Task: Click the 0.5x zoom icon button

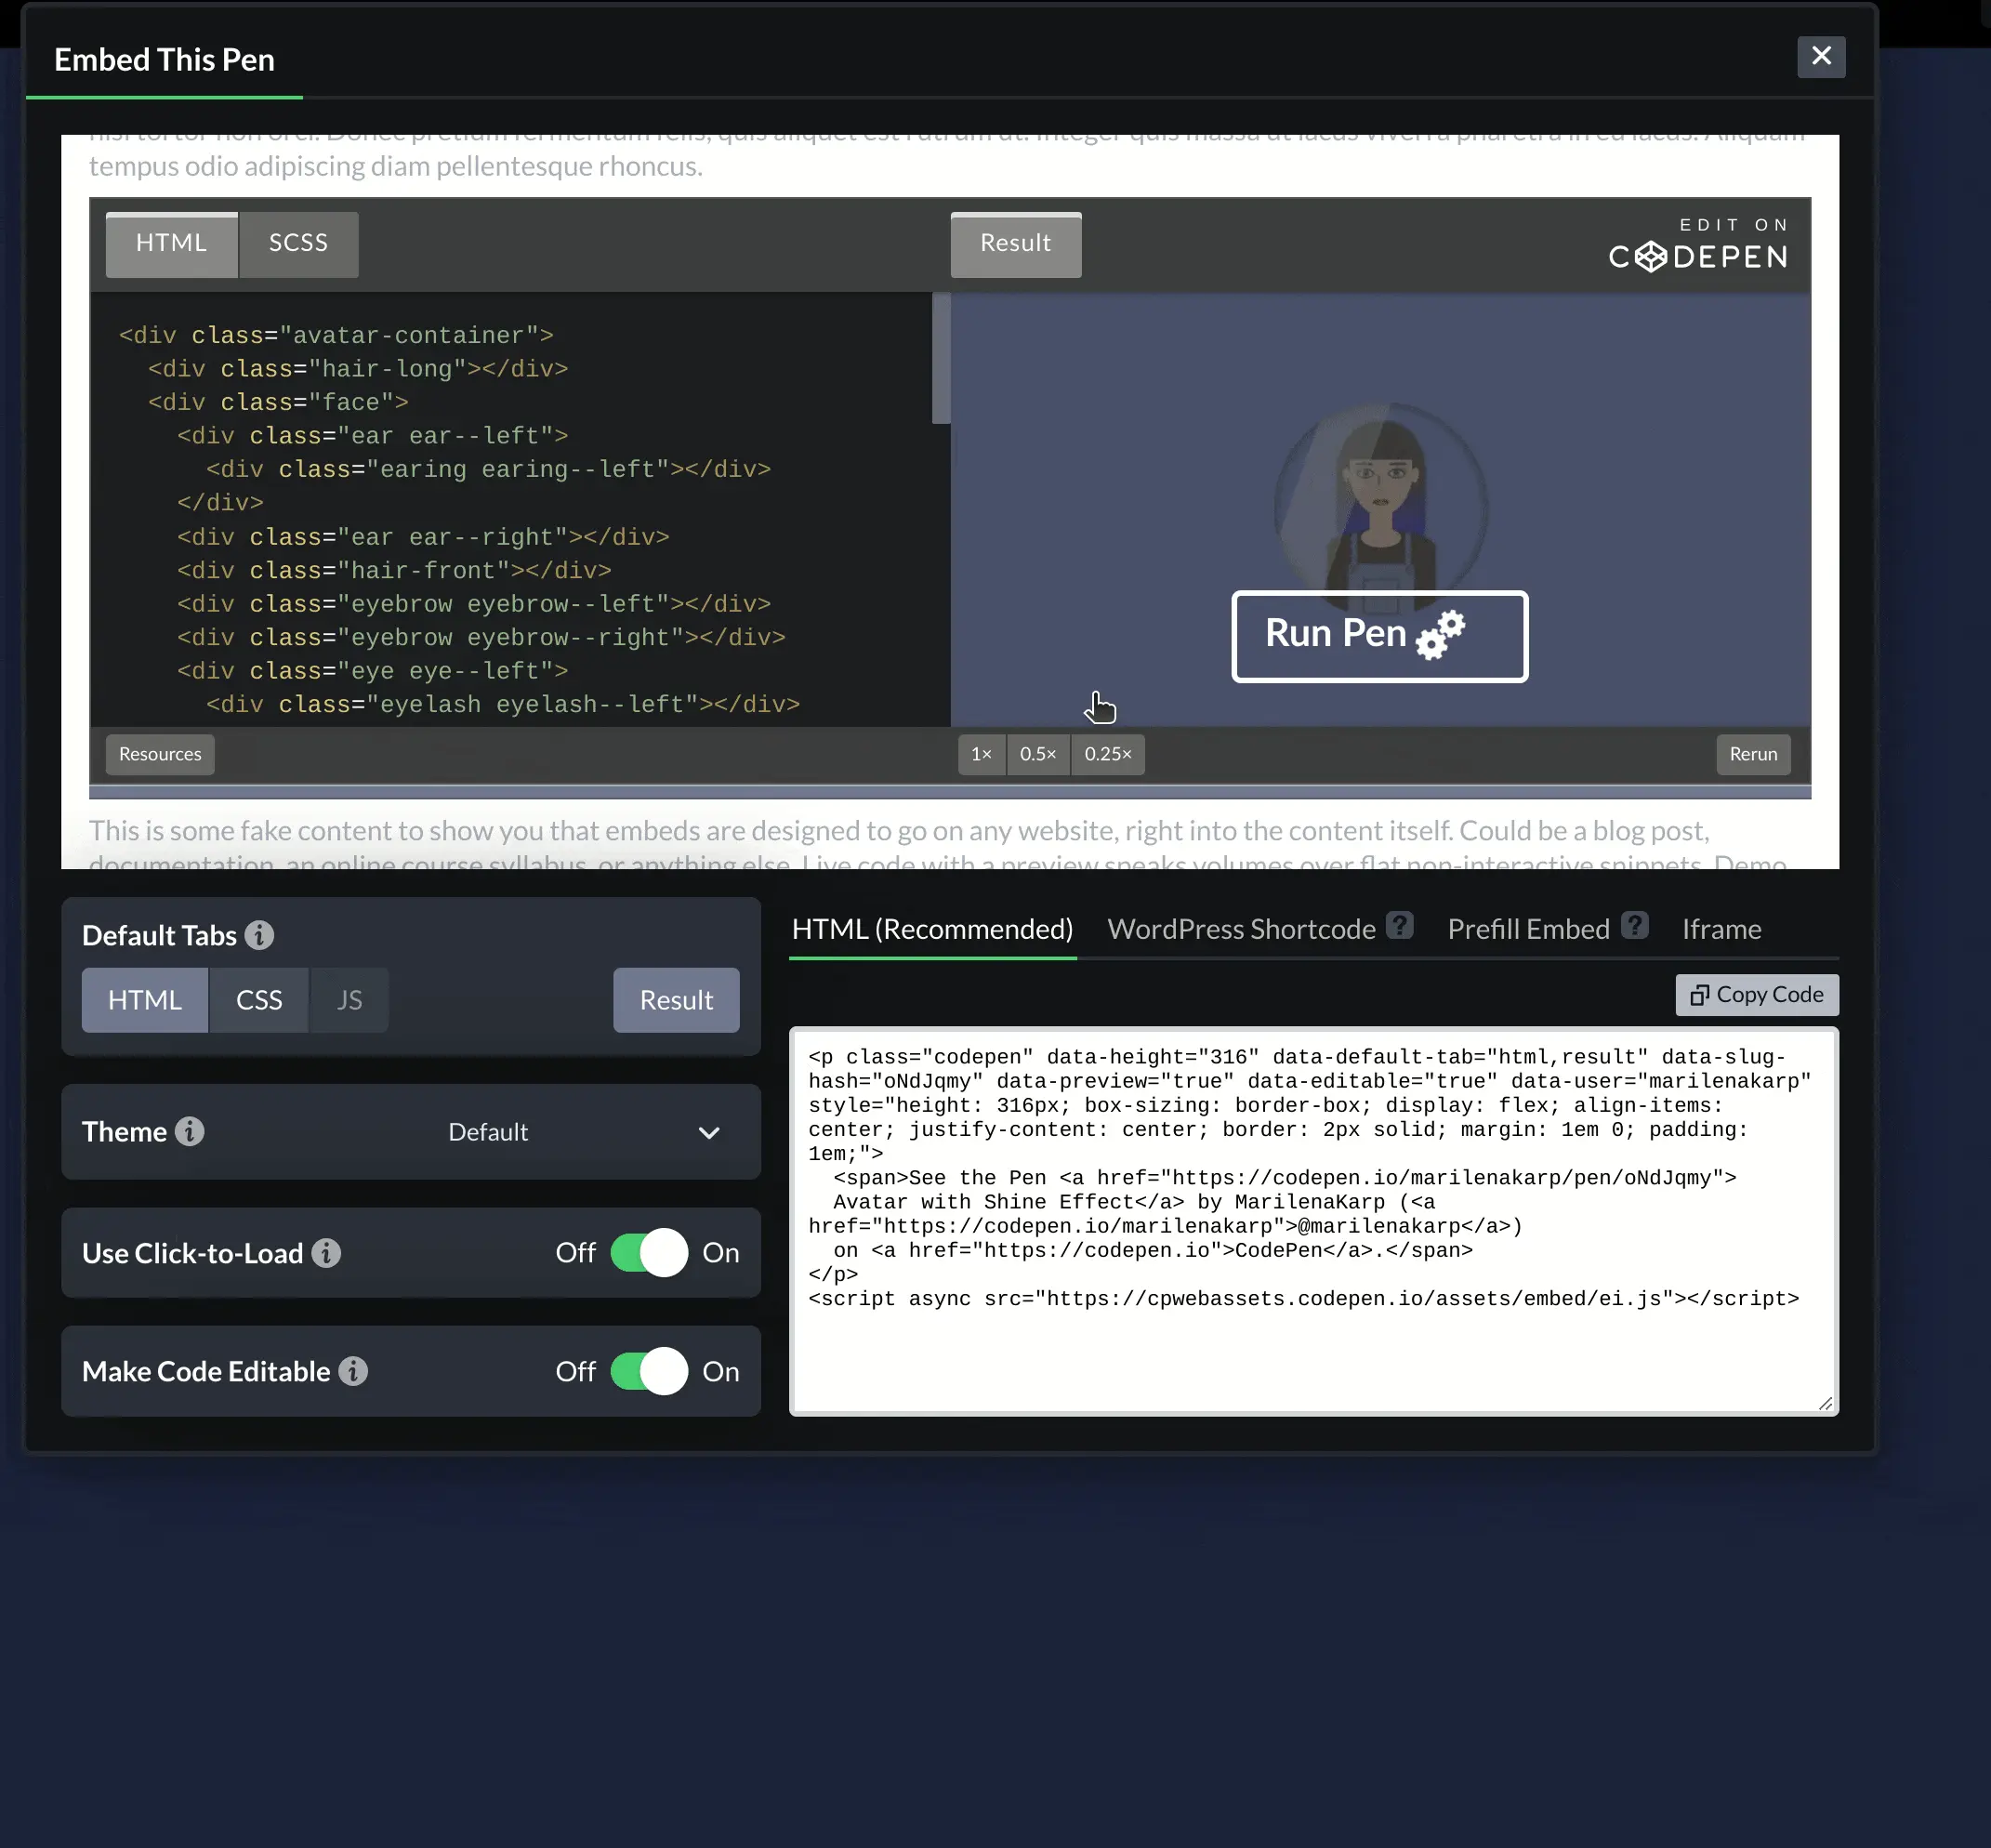Action: tap(1037, 754)
